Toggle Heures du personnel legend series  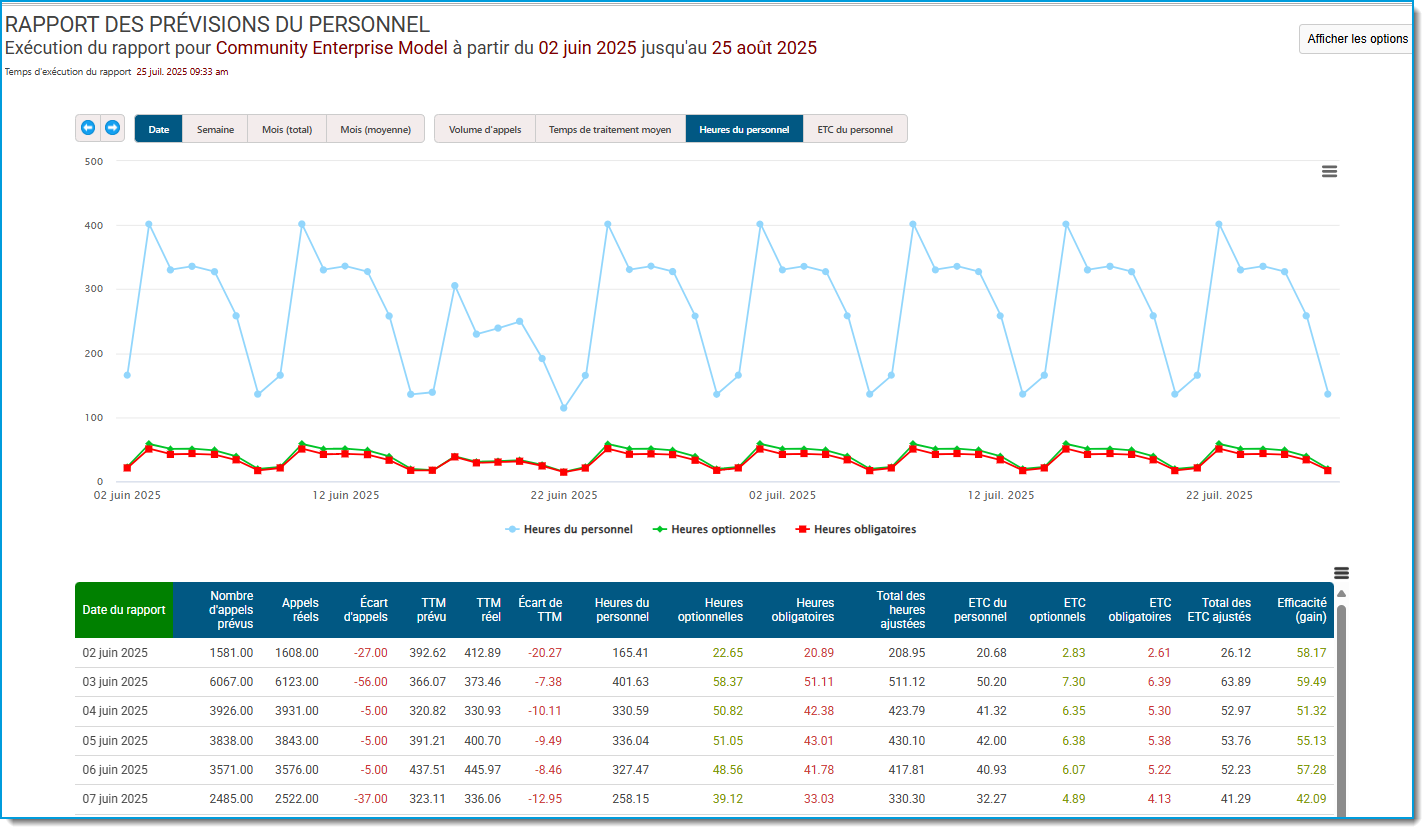[x=569, y=529]
